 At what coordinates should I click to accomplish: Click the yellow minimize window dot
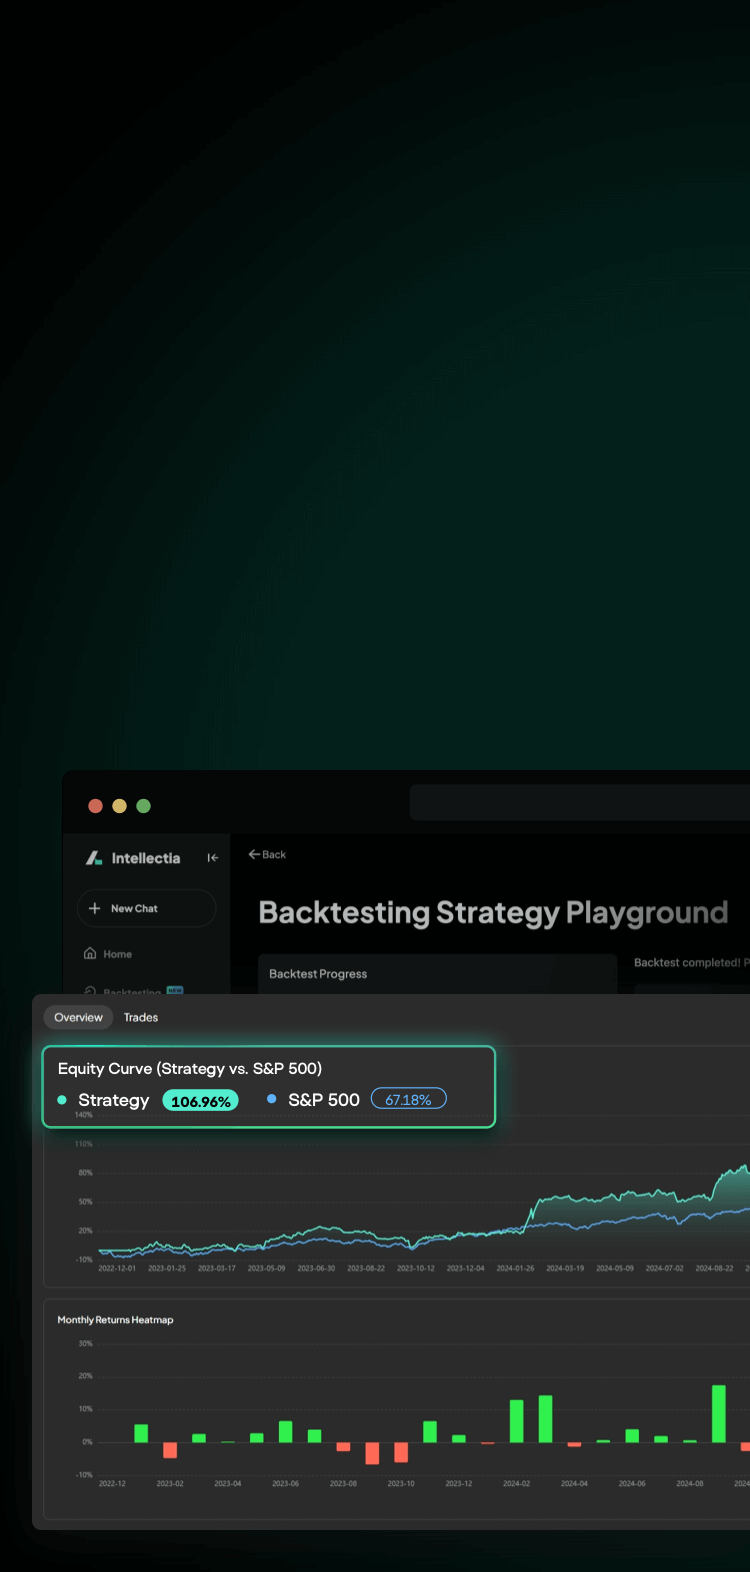click(x=119, y=806)
